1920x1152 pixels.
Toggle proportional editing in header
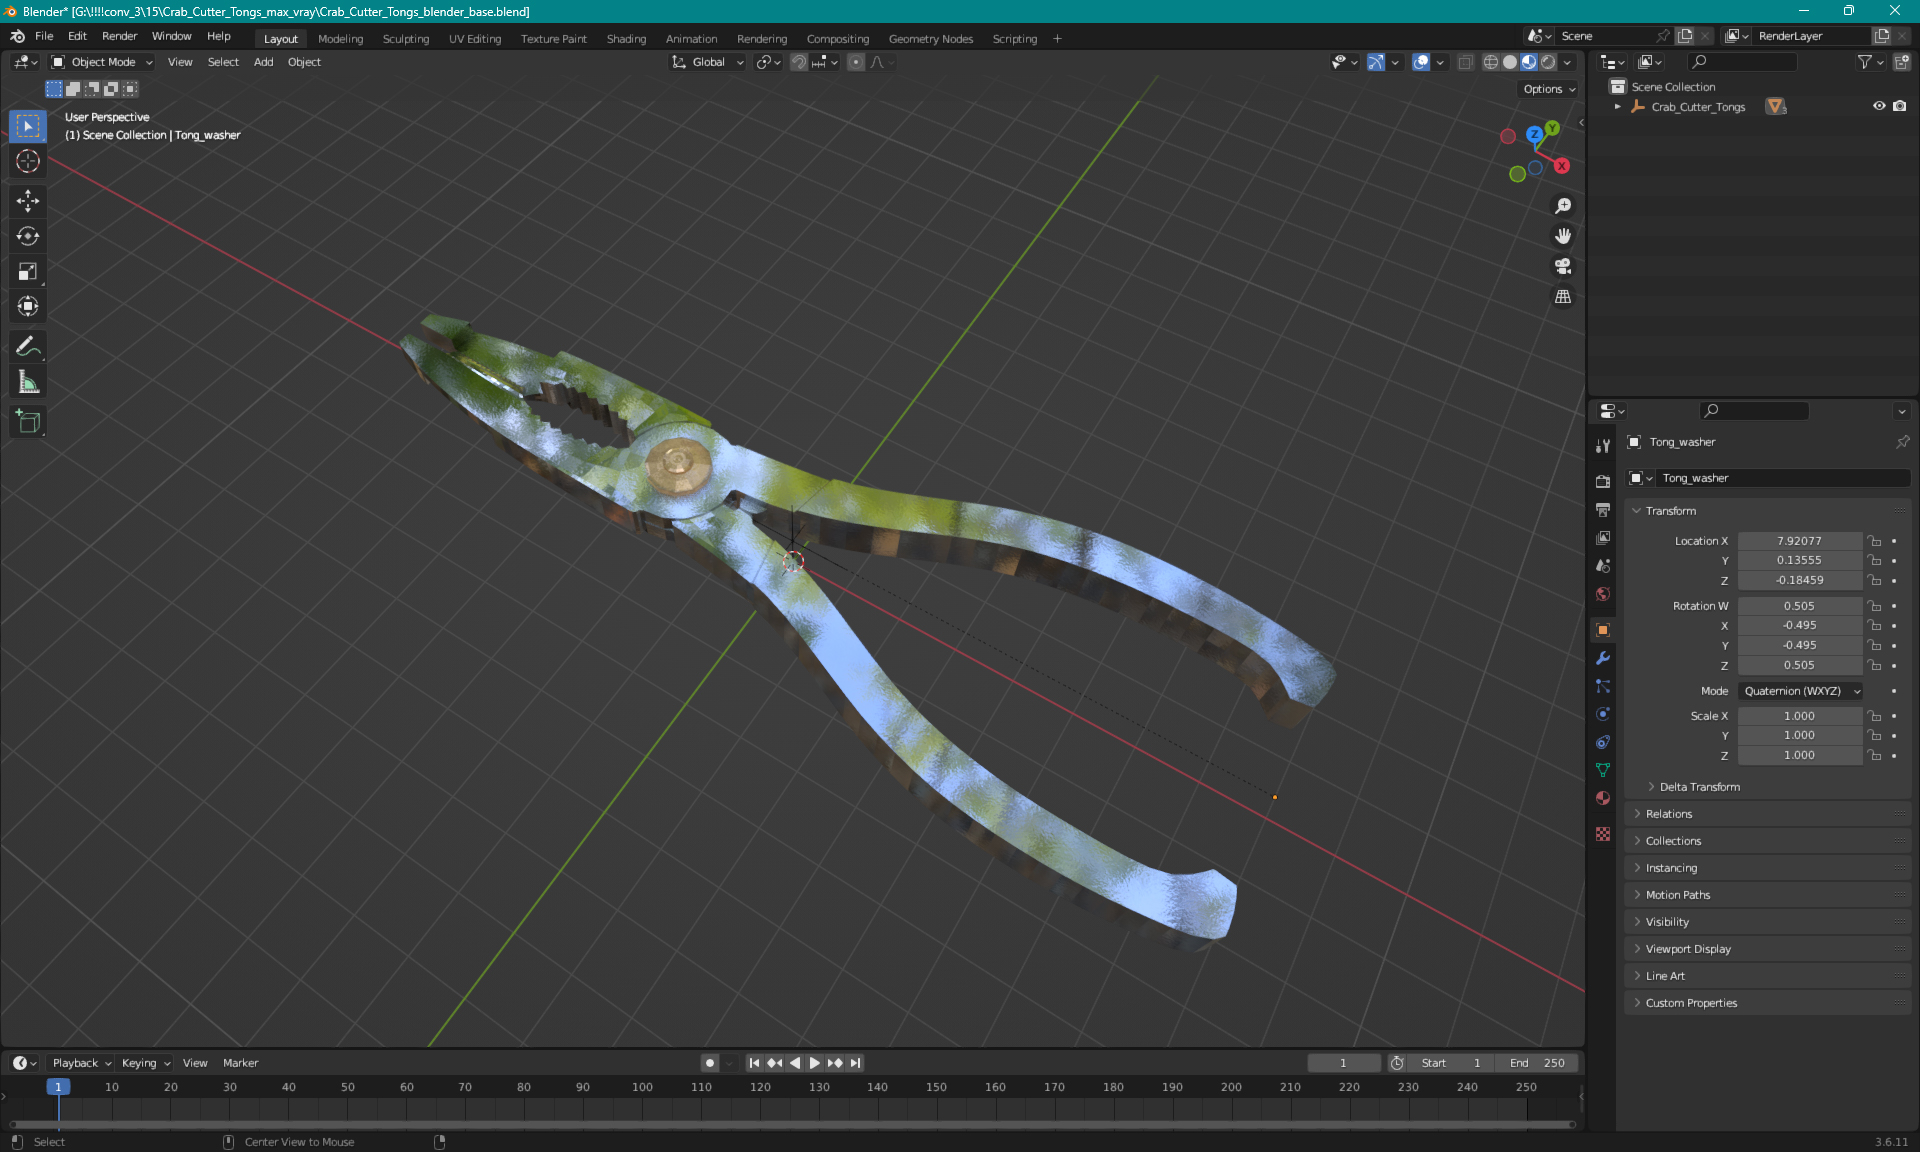tap(856, 62)
